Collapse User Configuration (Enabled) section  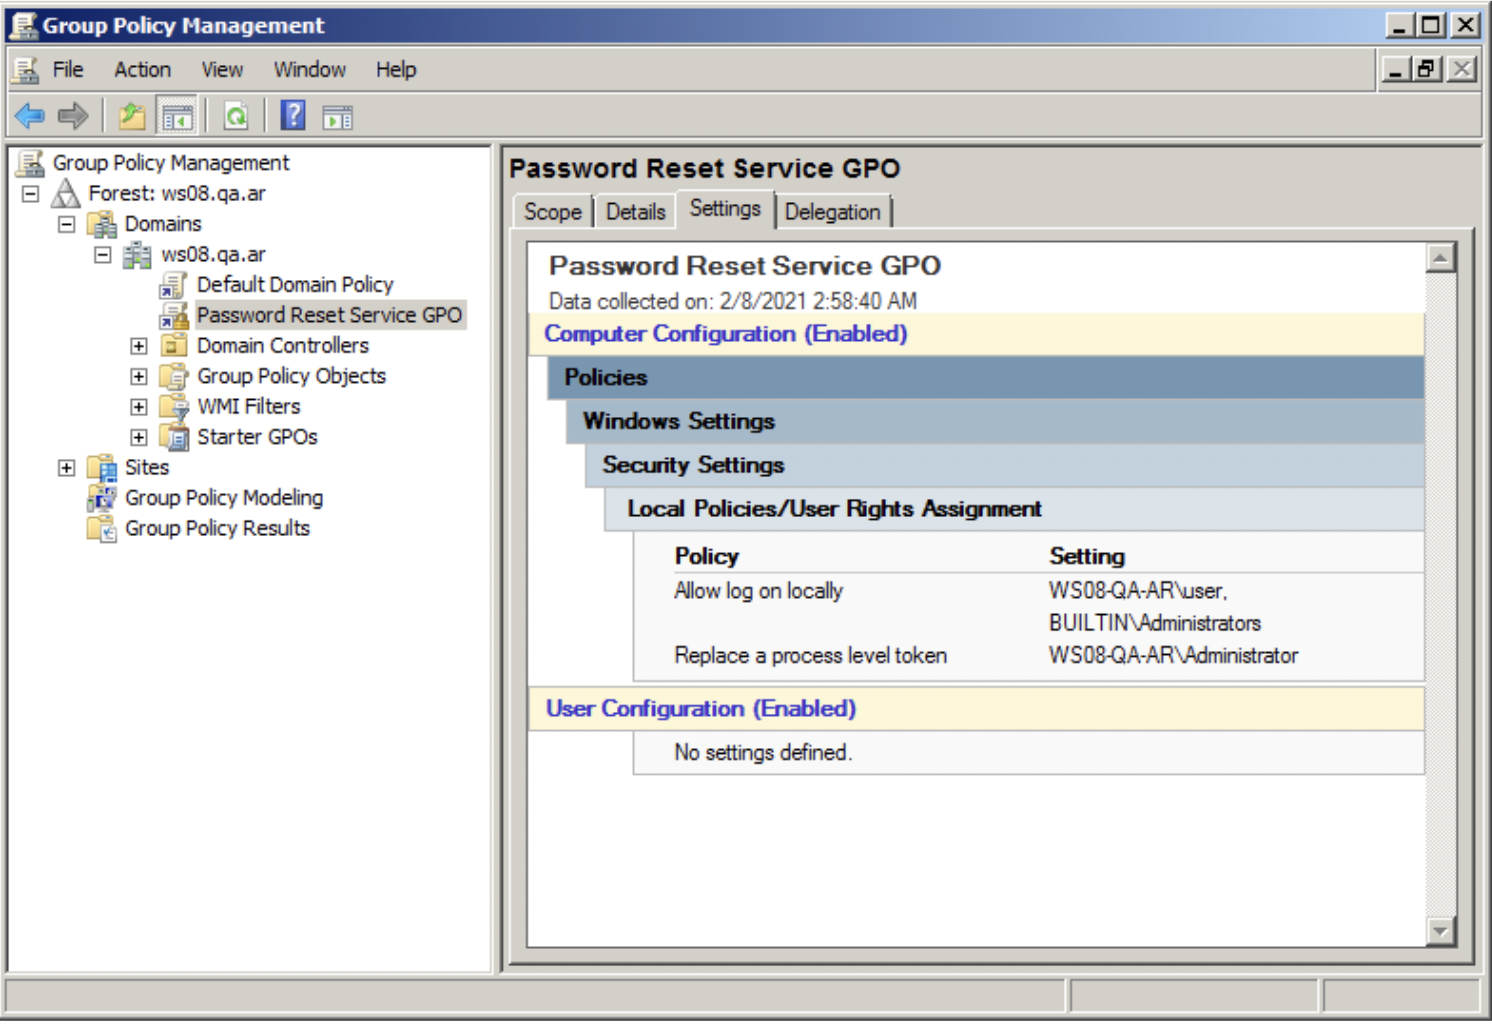tap(977, 709)
